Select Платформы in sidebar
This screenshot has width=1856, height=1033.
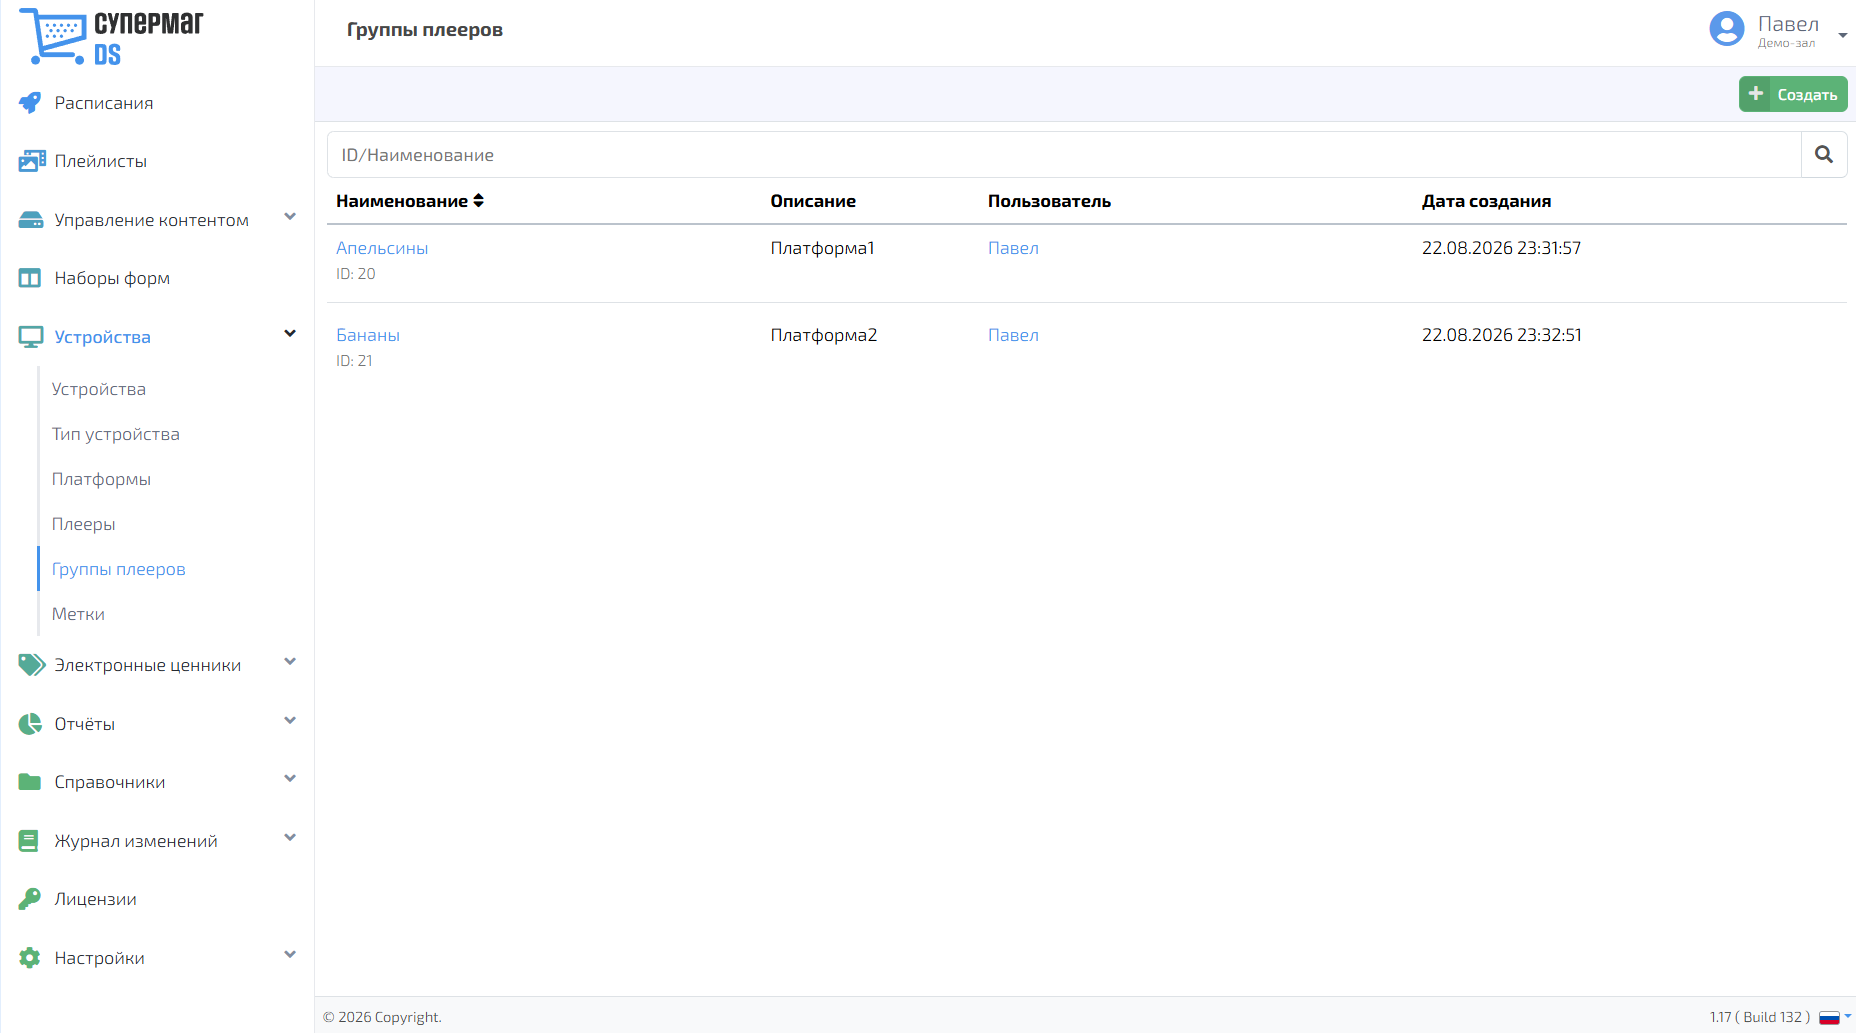[x=101, y=479]
